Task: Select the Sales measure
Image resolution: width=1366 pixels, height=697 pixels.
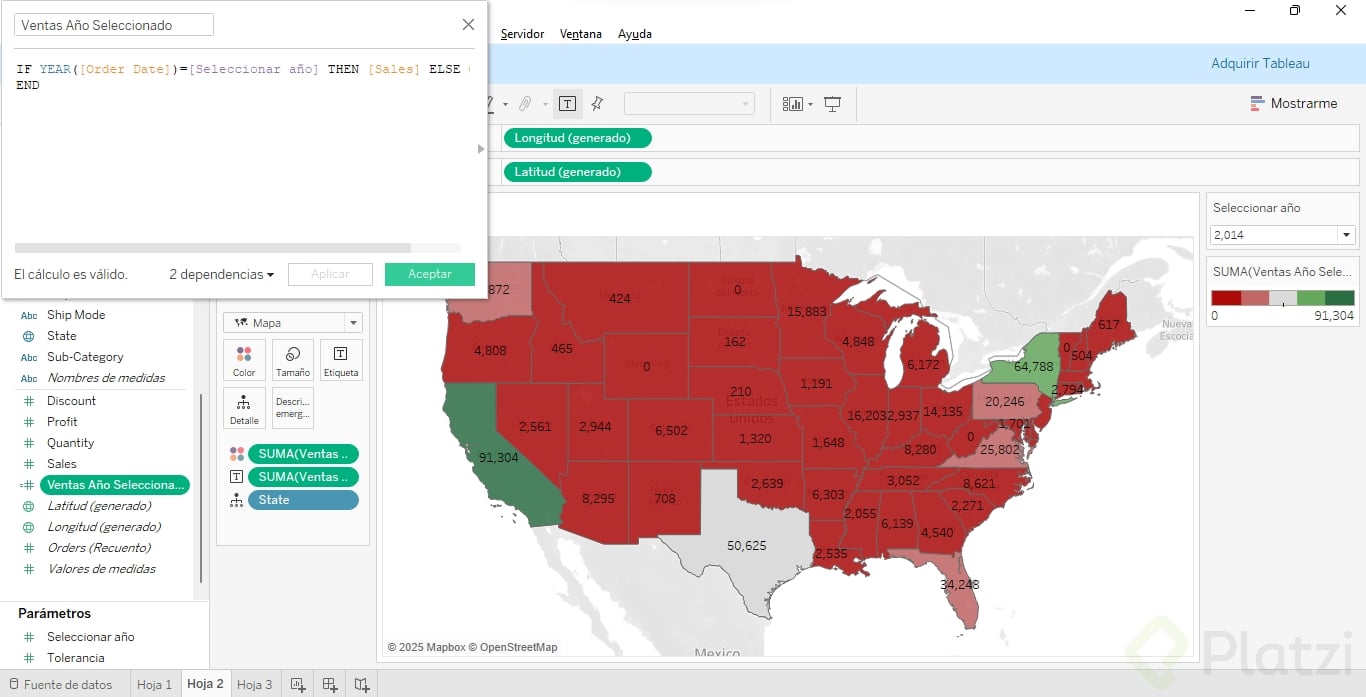Action: coord(62,464)
